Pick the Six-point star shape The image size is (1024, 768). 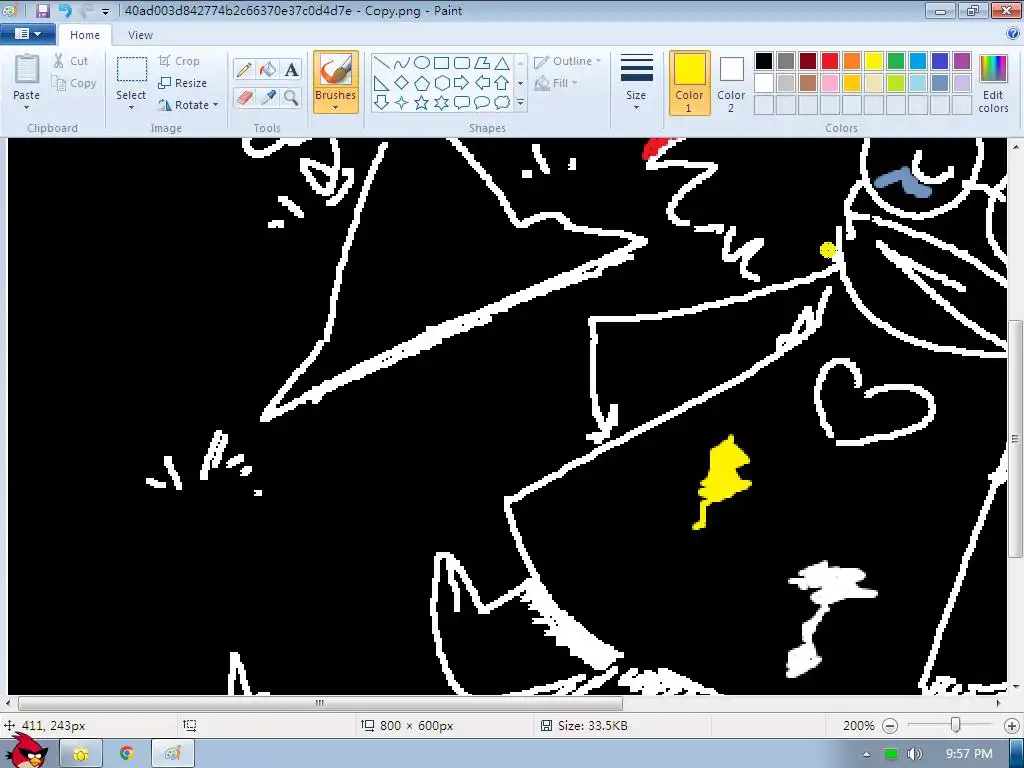(441, 103)
